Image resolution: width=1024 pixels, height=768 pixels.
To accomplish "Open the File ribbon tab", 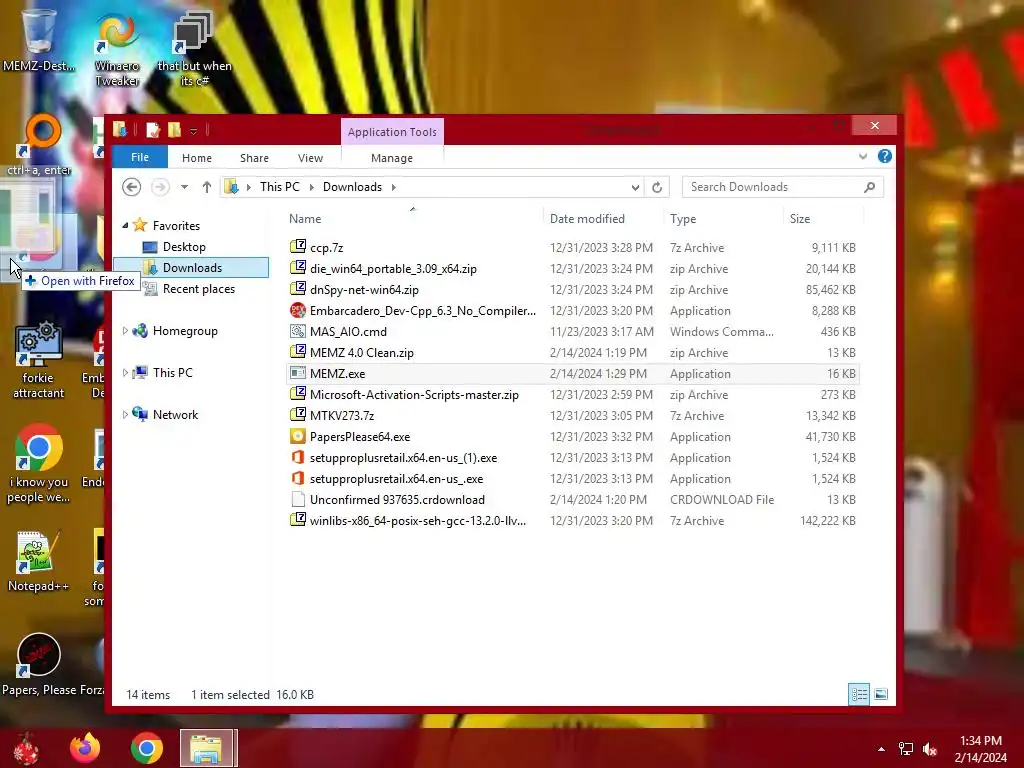I will [140, 157].
